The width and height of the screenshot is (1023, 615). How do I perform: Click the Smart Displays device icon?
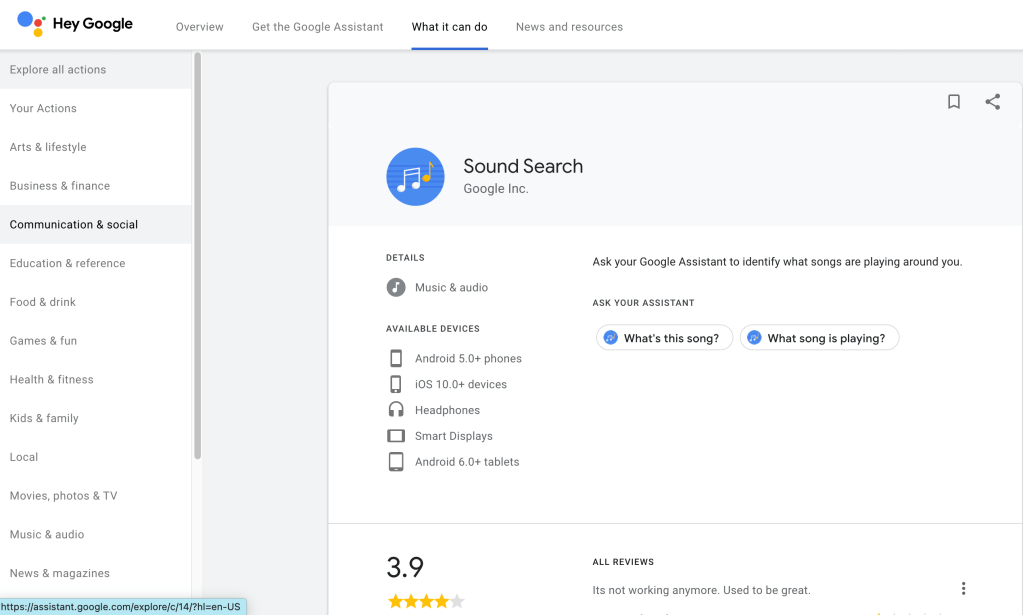click(396, 436)
